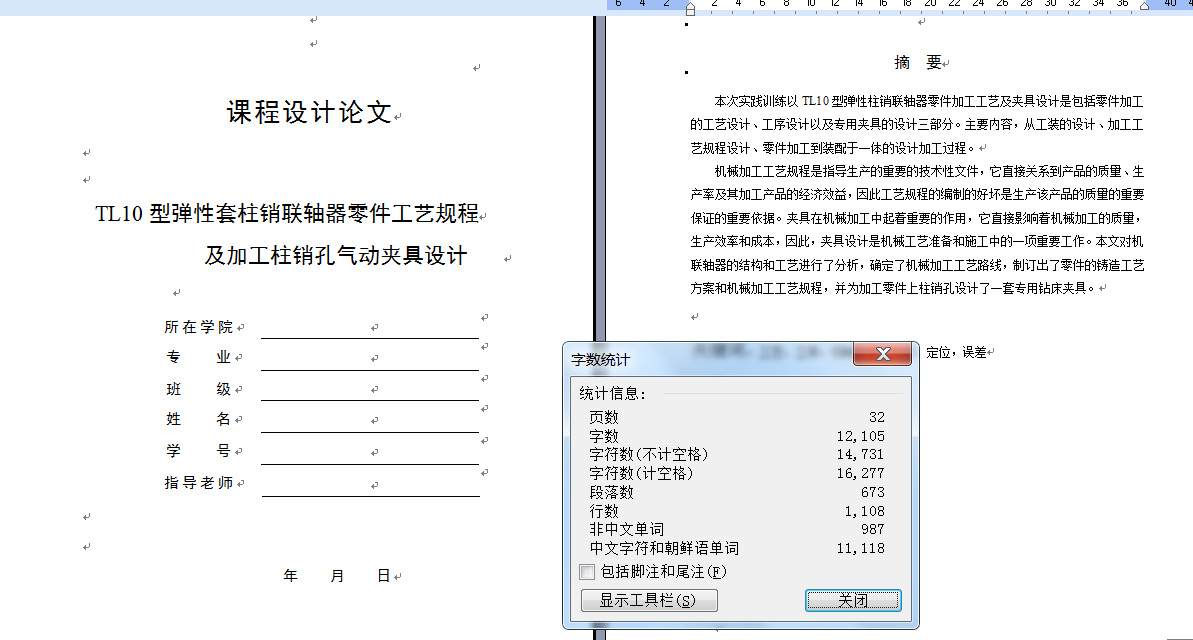Click the 字数 value 12,105
Viewport: 1193px width, 640px height.
(861, 436)
